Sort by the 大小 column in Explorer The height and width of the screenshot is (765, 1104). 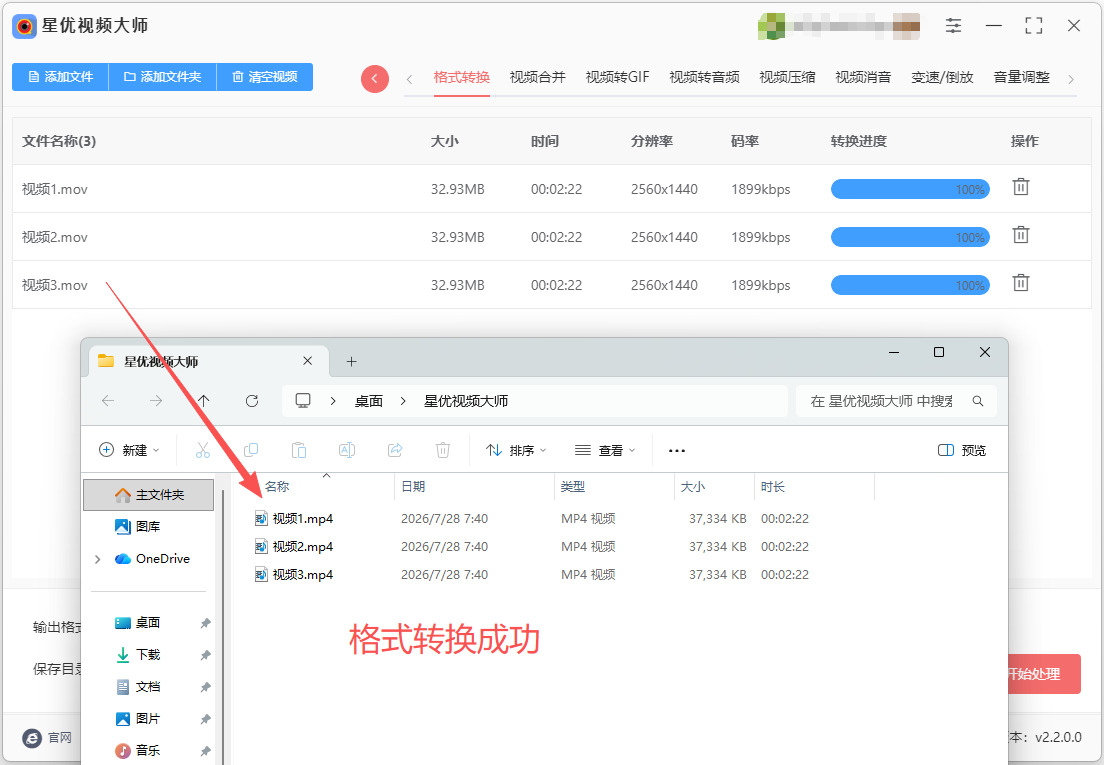[x=693, y=486]
